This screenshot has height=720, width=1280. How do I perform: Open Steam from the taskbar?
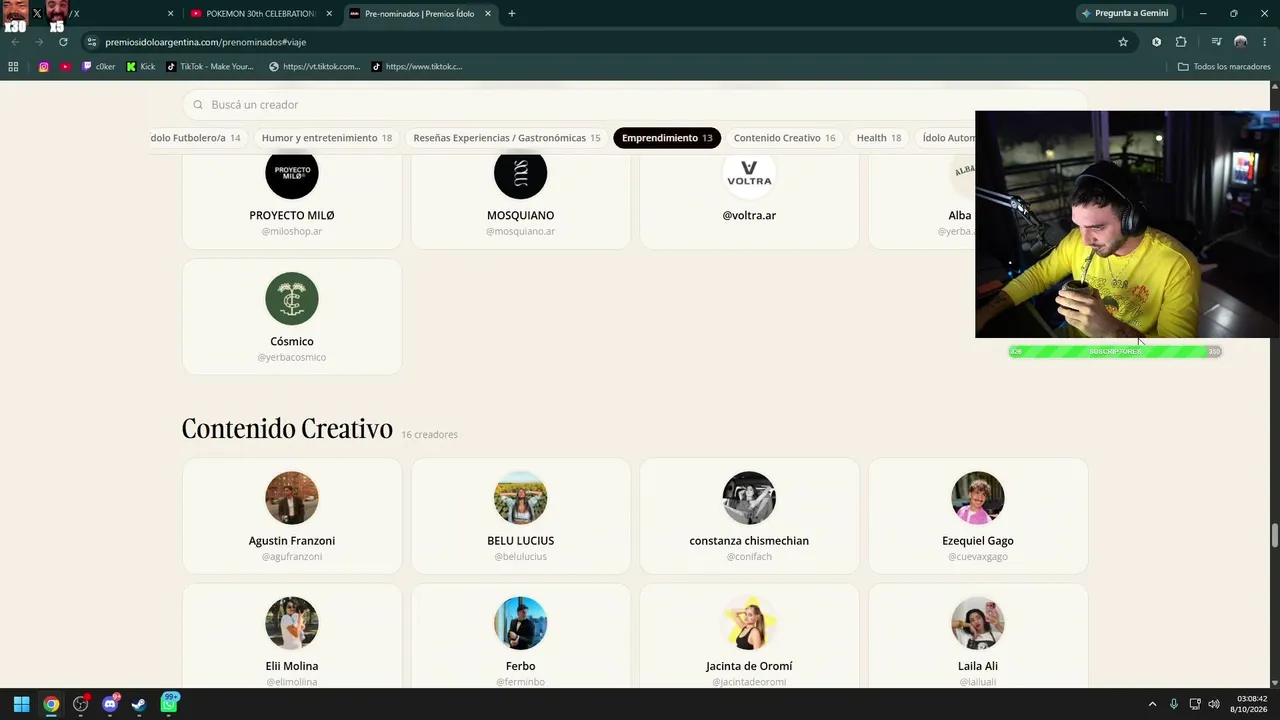[x=139, y=704]
